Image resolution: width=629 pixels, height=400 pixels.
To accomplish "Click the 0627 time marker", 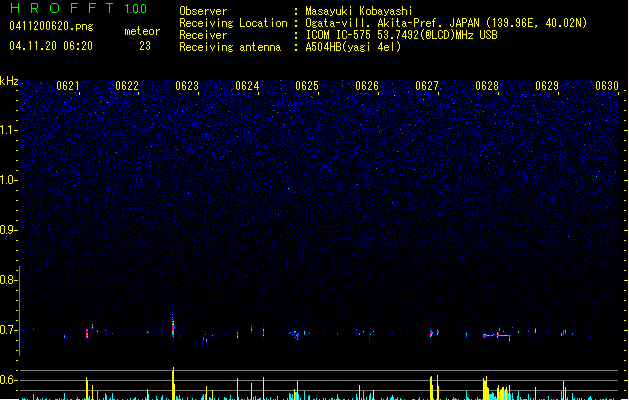I will click(x=427, y=86).
